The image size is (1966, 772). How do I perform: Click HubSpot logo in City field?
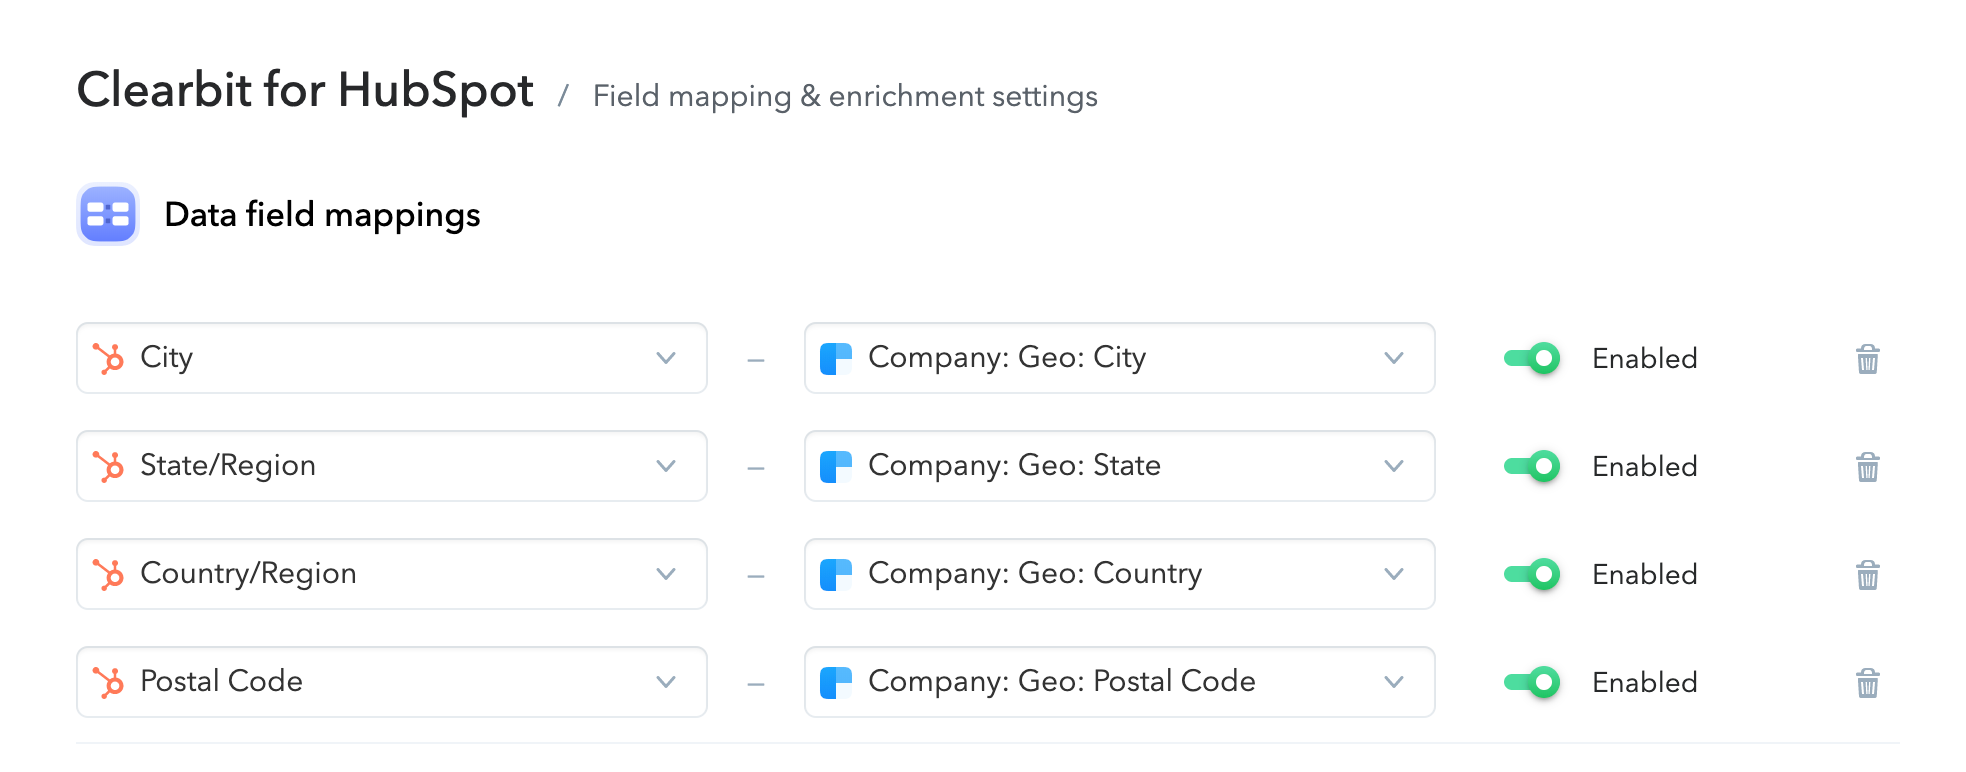108,358
